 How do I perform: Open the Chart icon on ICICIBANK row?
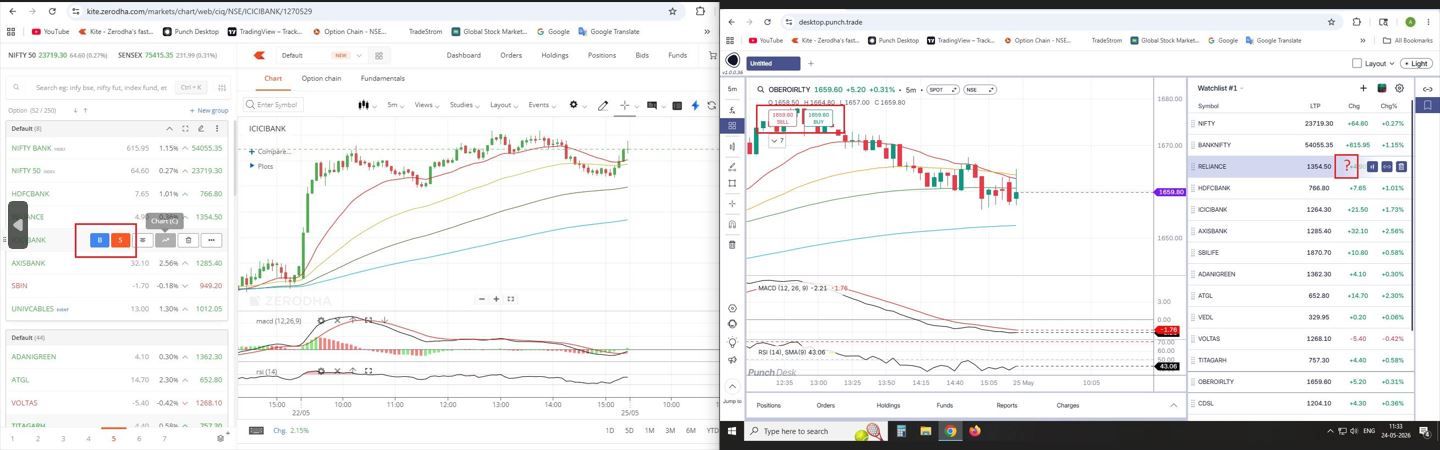(x=165, y=240)
